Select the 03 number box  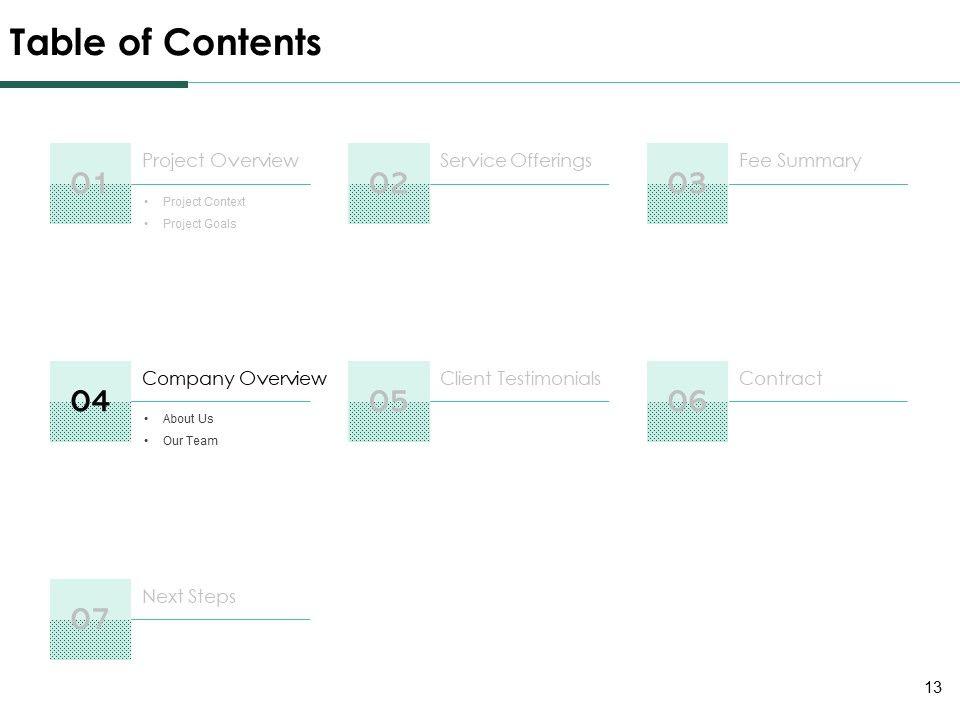[687, 183]
